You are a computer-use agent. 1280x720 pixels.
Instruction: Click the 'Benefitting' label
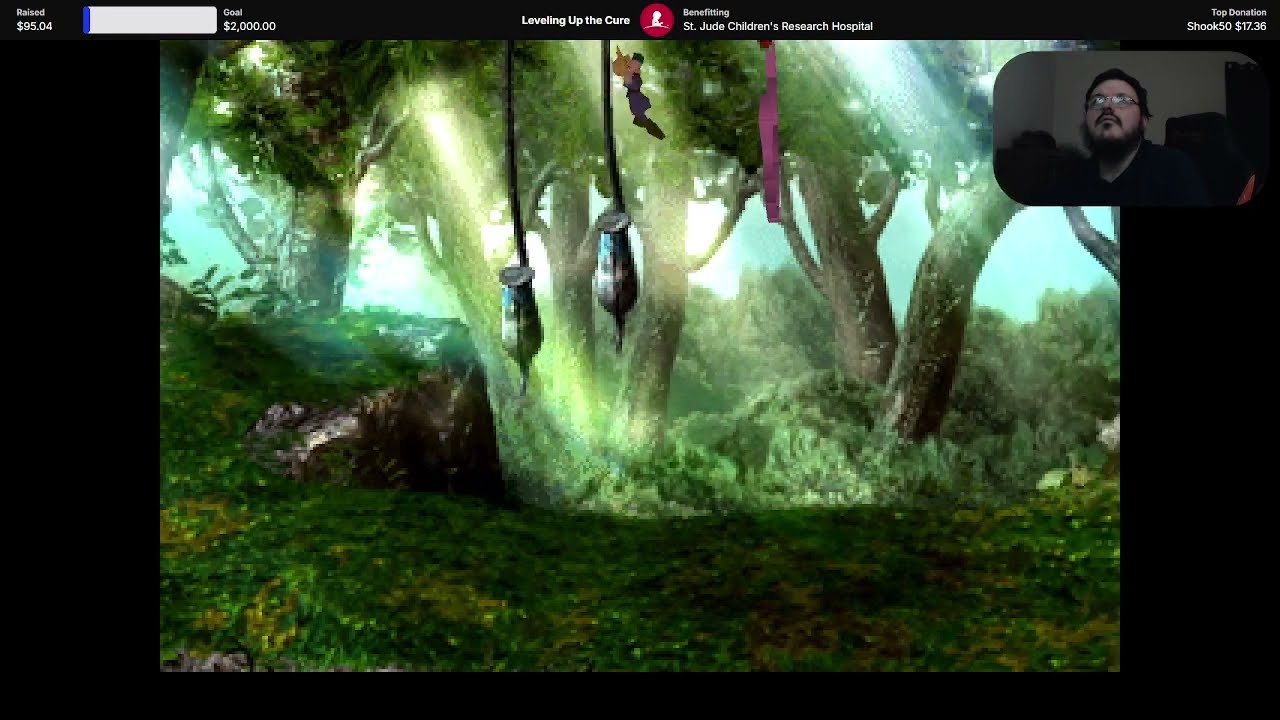point(706,12)
